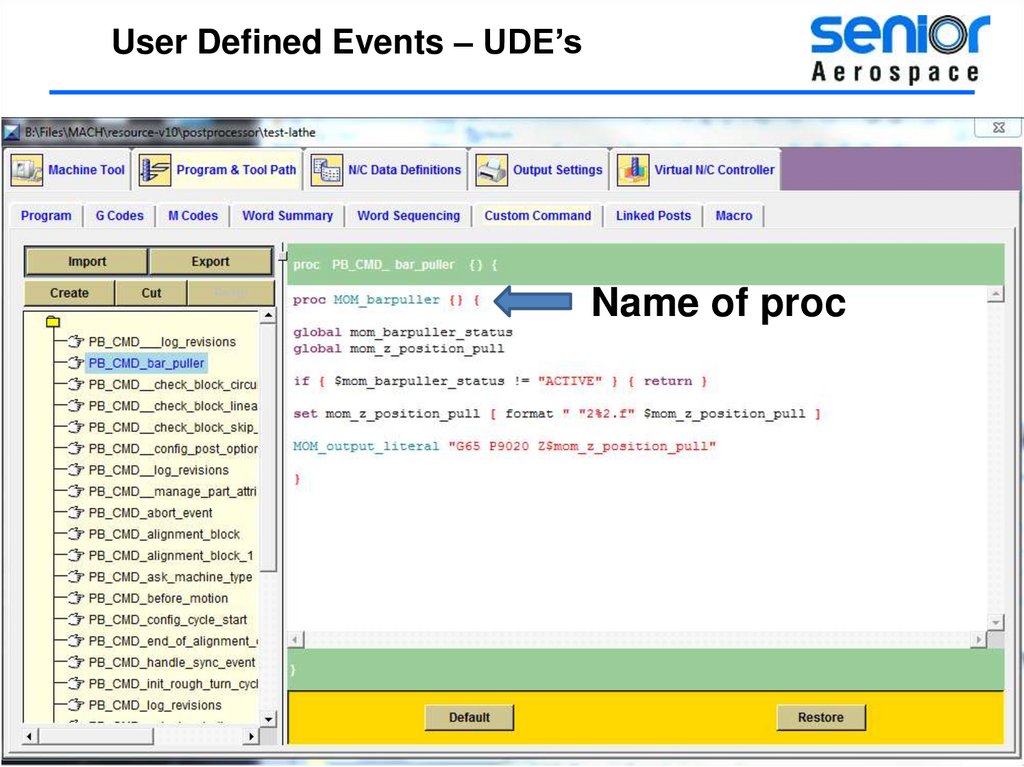1024x767 pixels.
Task: Click the Export button
Action: coord(210,261)
